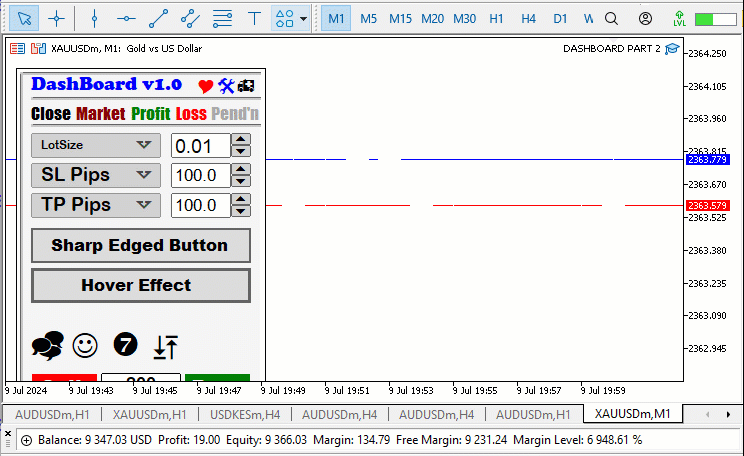
Task: Close the toolbox panel X
Action: [x=8, y=433]
